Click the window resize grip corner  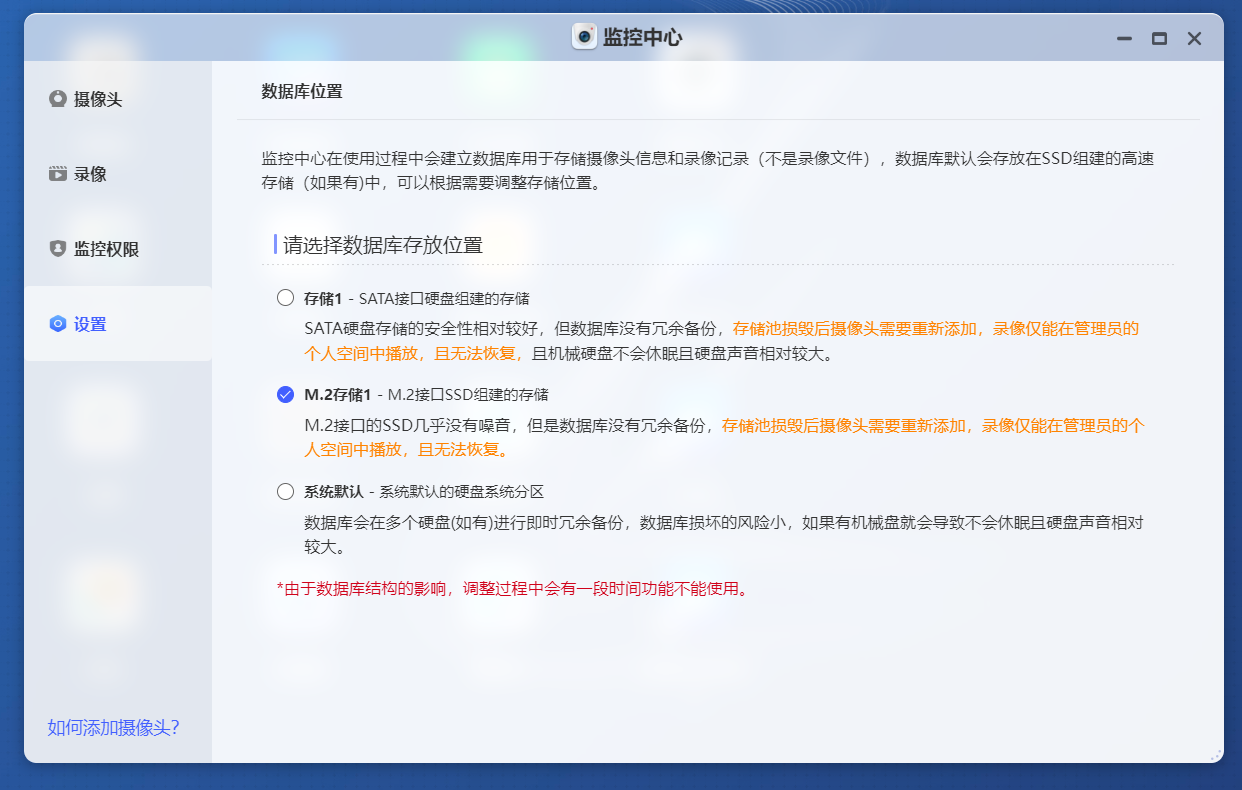pyautogui.click(x=1216, y=755)
